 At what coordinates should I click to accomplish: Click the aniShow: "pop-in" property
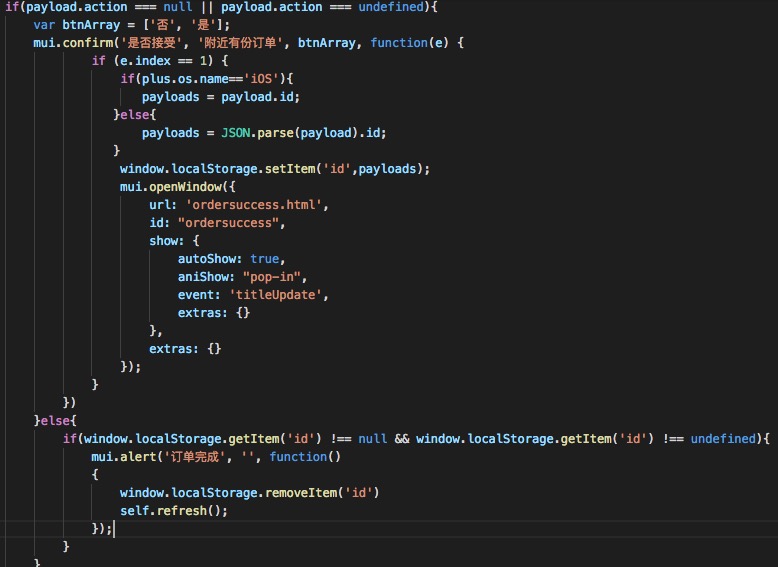[243, 277]
